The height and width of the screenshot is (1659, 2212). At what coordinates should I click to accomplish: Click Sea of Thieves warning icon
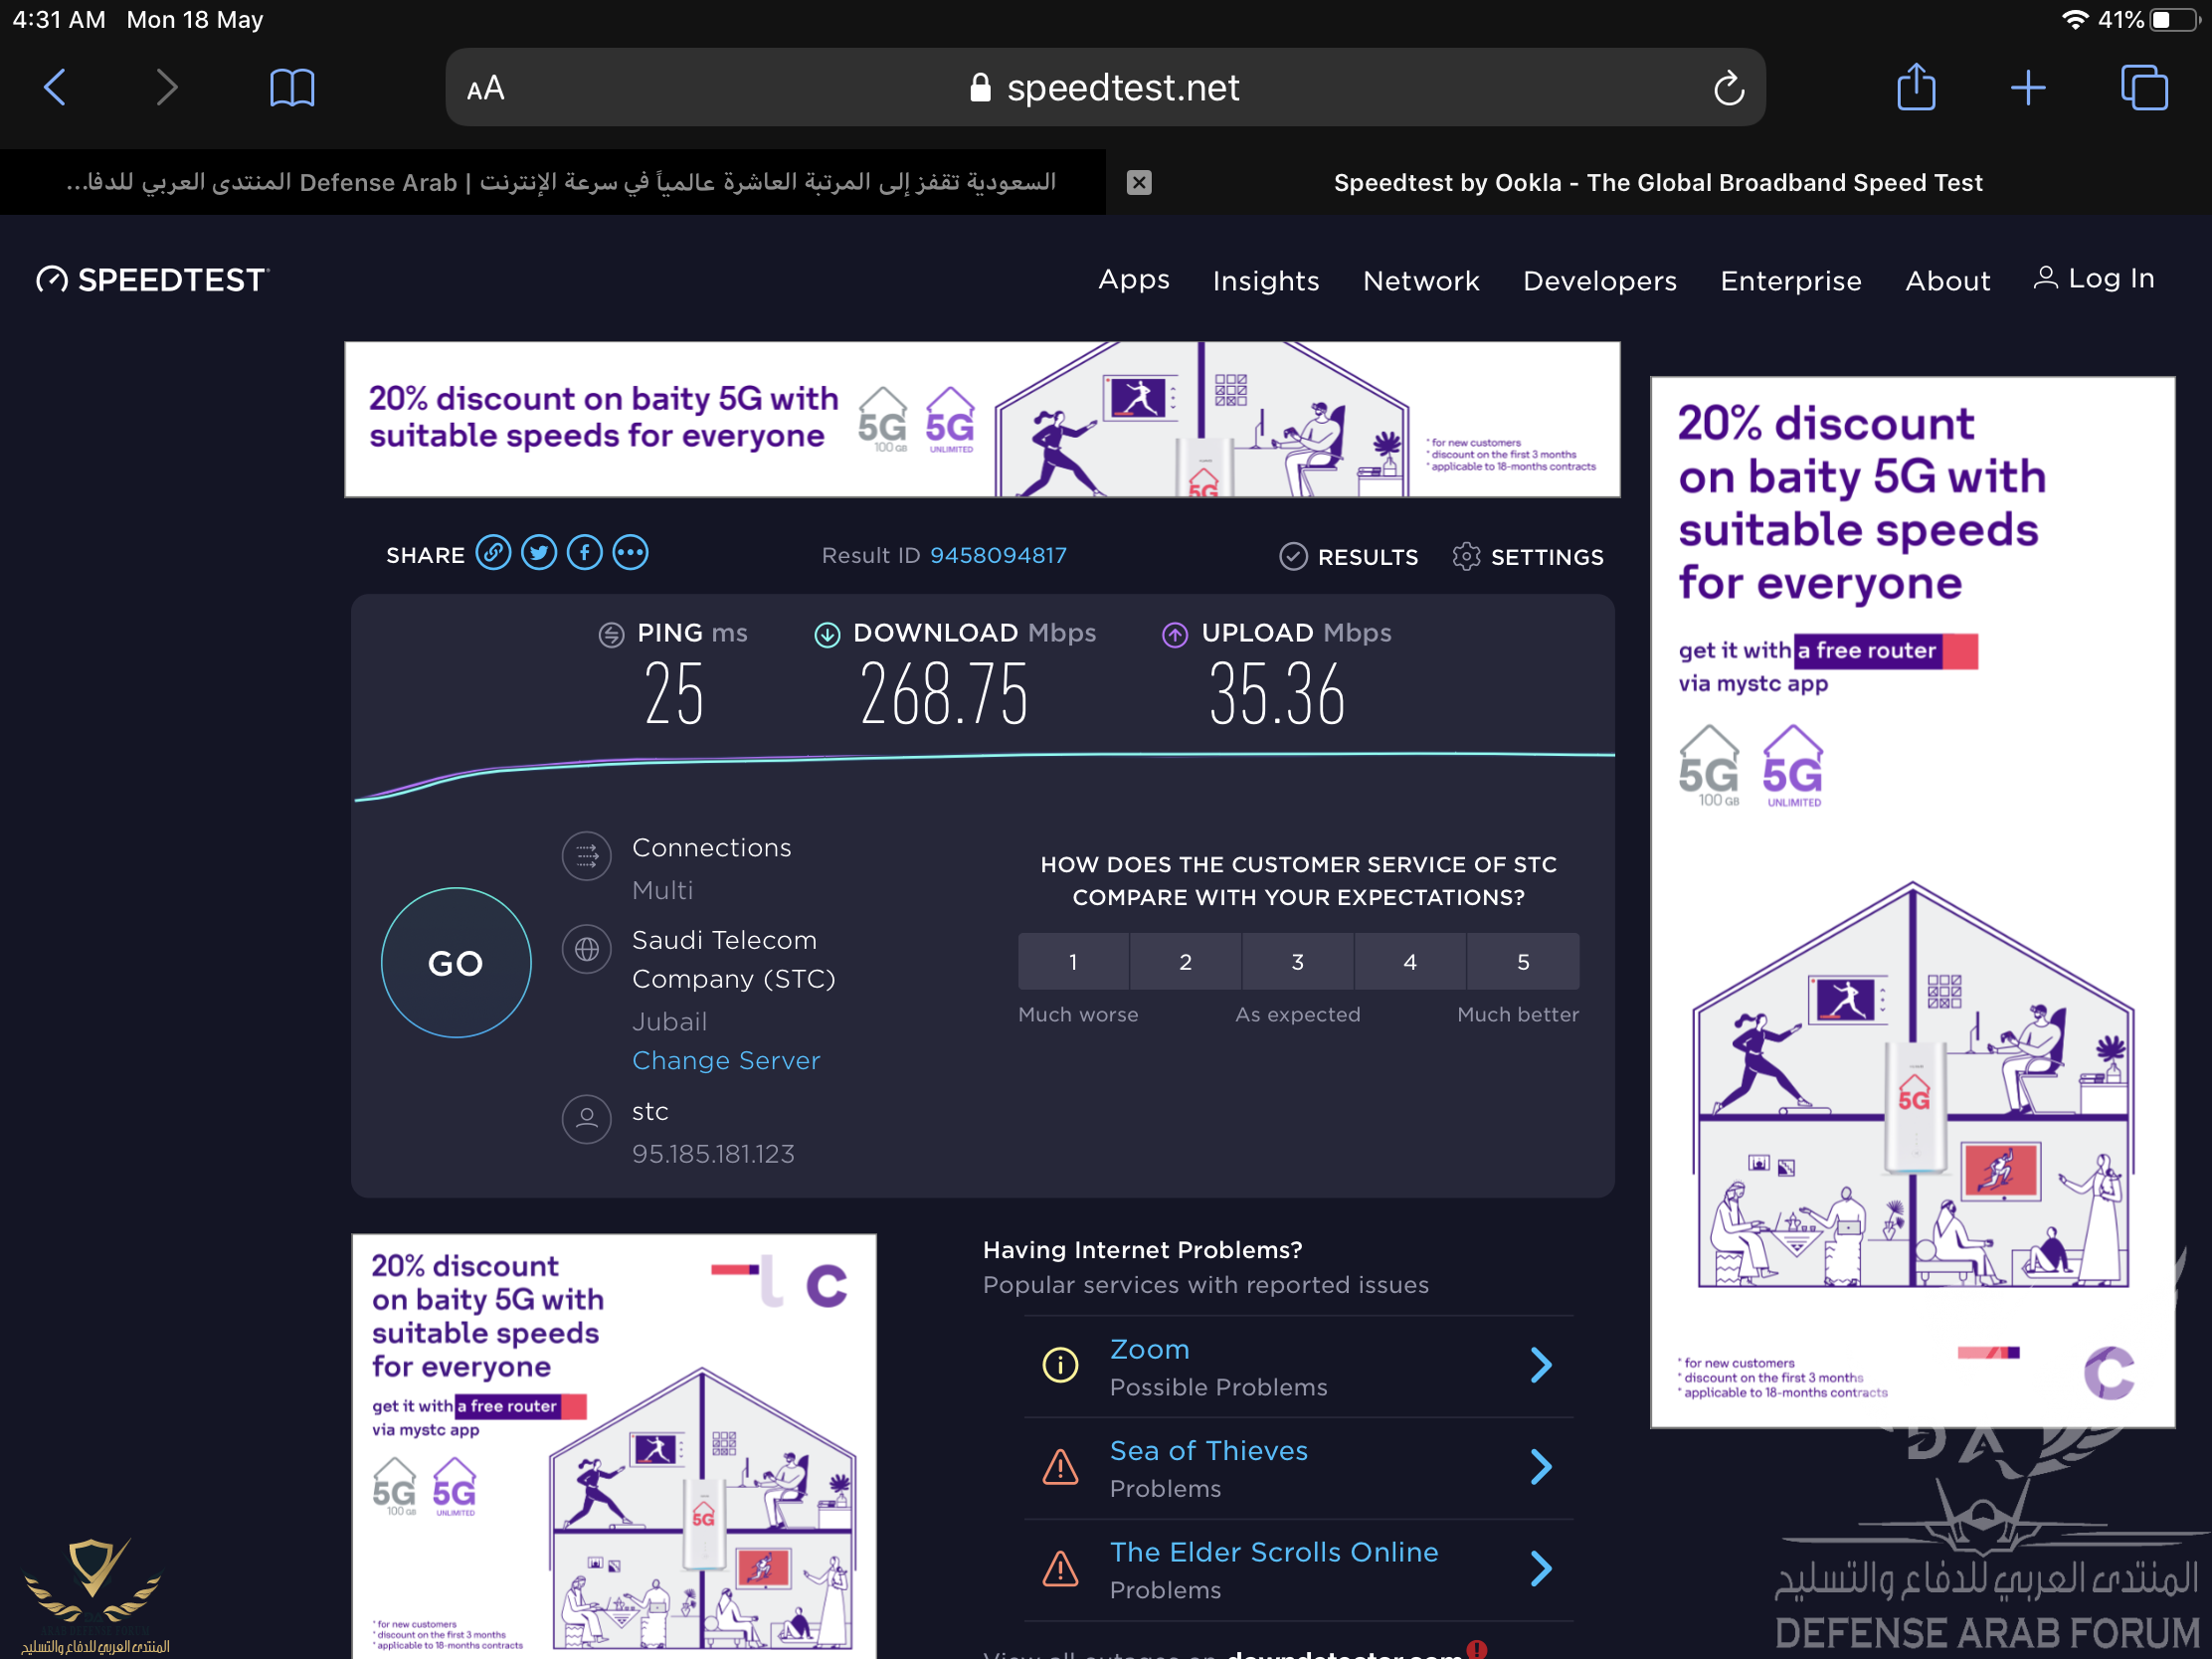click(1060, 1467)
